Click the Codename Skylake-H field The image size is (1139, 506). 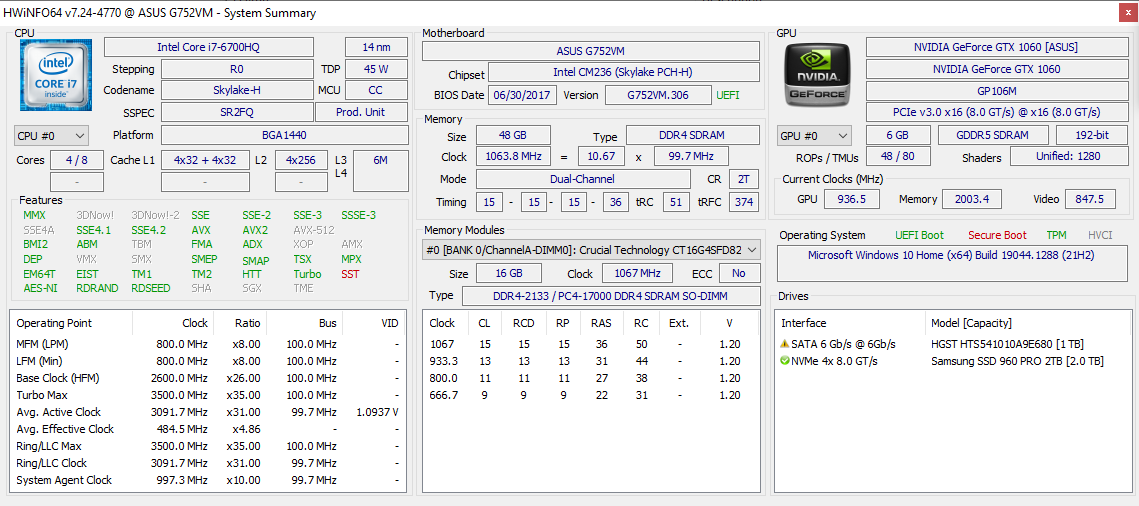[236, 90]
